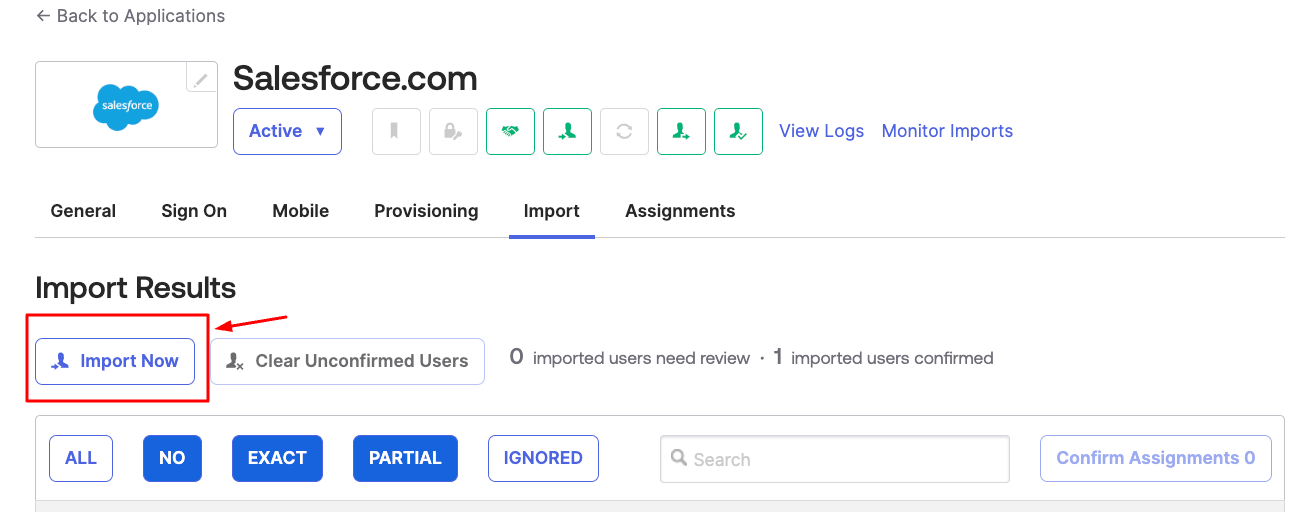Switch to the Provisioning tab
The image size is (1292, 512).
pyautogui.click(x=426, y=211)
